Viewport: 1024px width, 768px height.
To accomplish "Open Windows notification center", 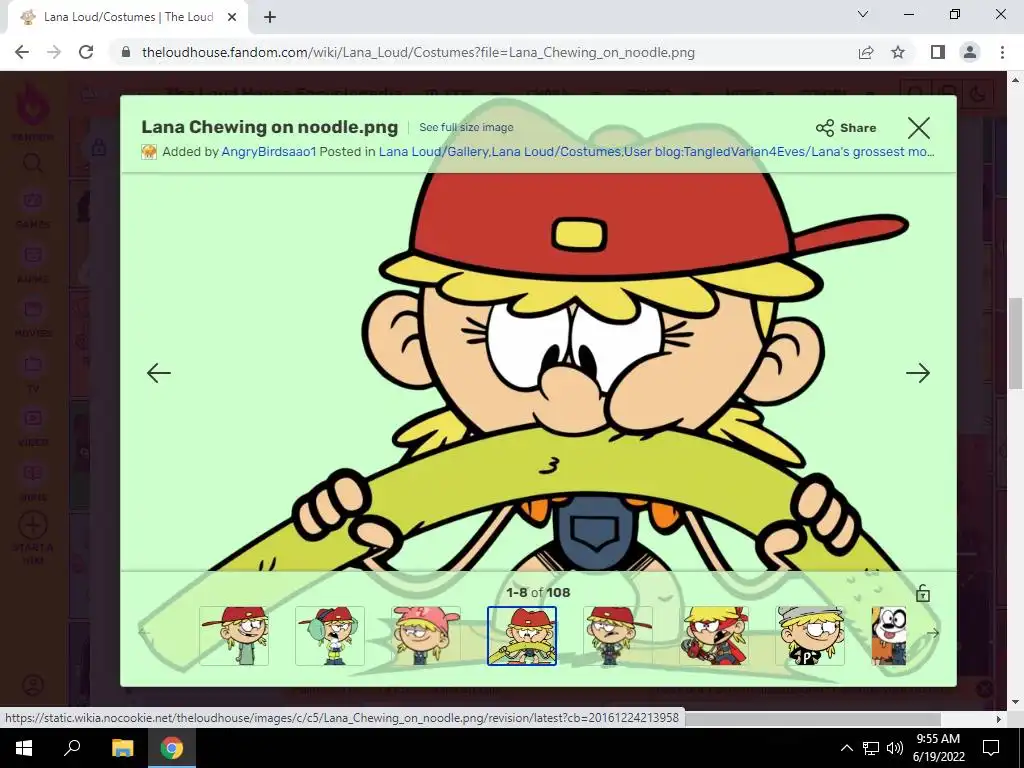I will point(991,748).
